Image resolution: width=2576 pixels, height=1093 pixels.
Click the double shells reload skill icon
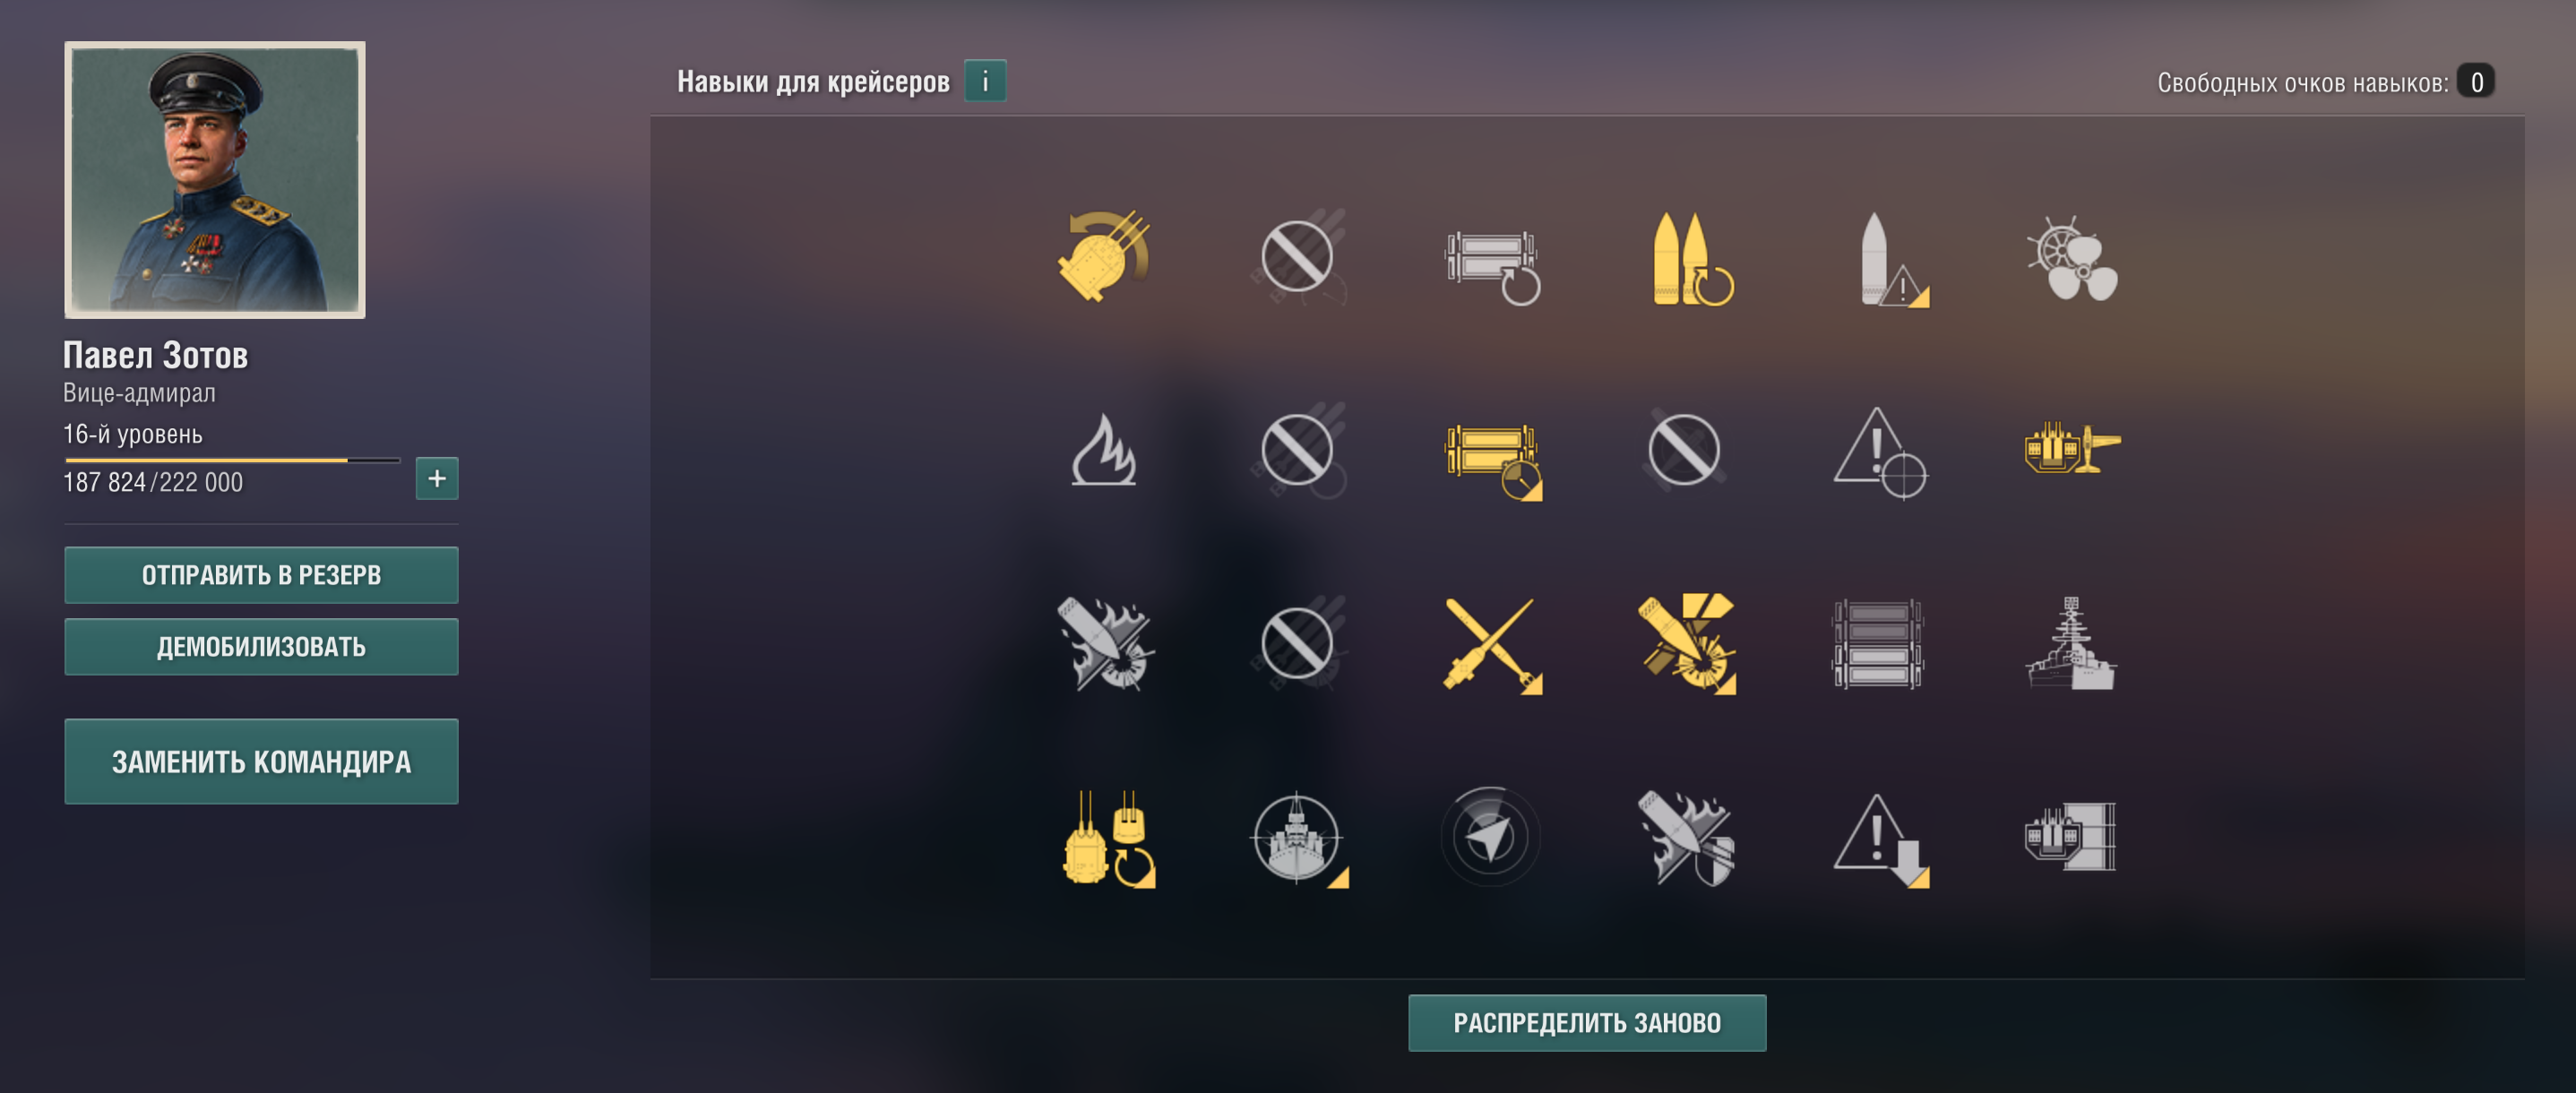click(x=1691, y=258)
